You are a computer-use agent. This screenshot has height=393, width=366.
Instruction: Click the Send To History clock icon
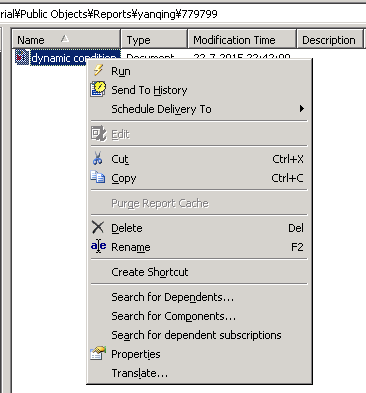click(x=98, y=89)
